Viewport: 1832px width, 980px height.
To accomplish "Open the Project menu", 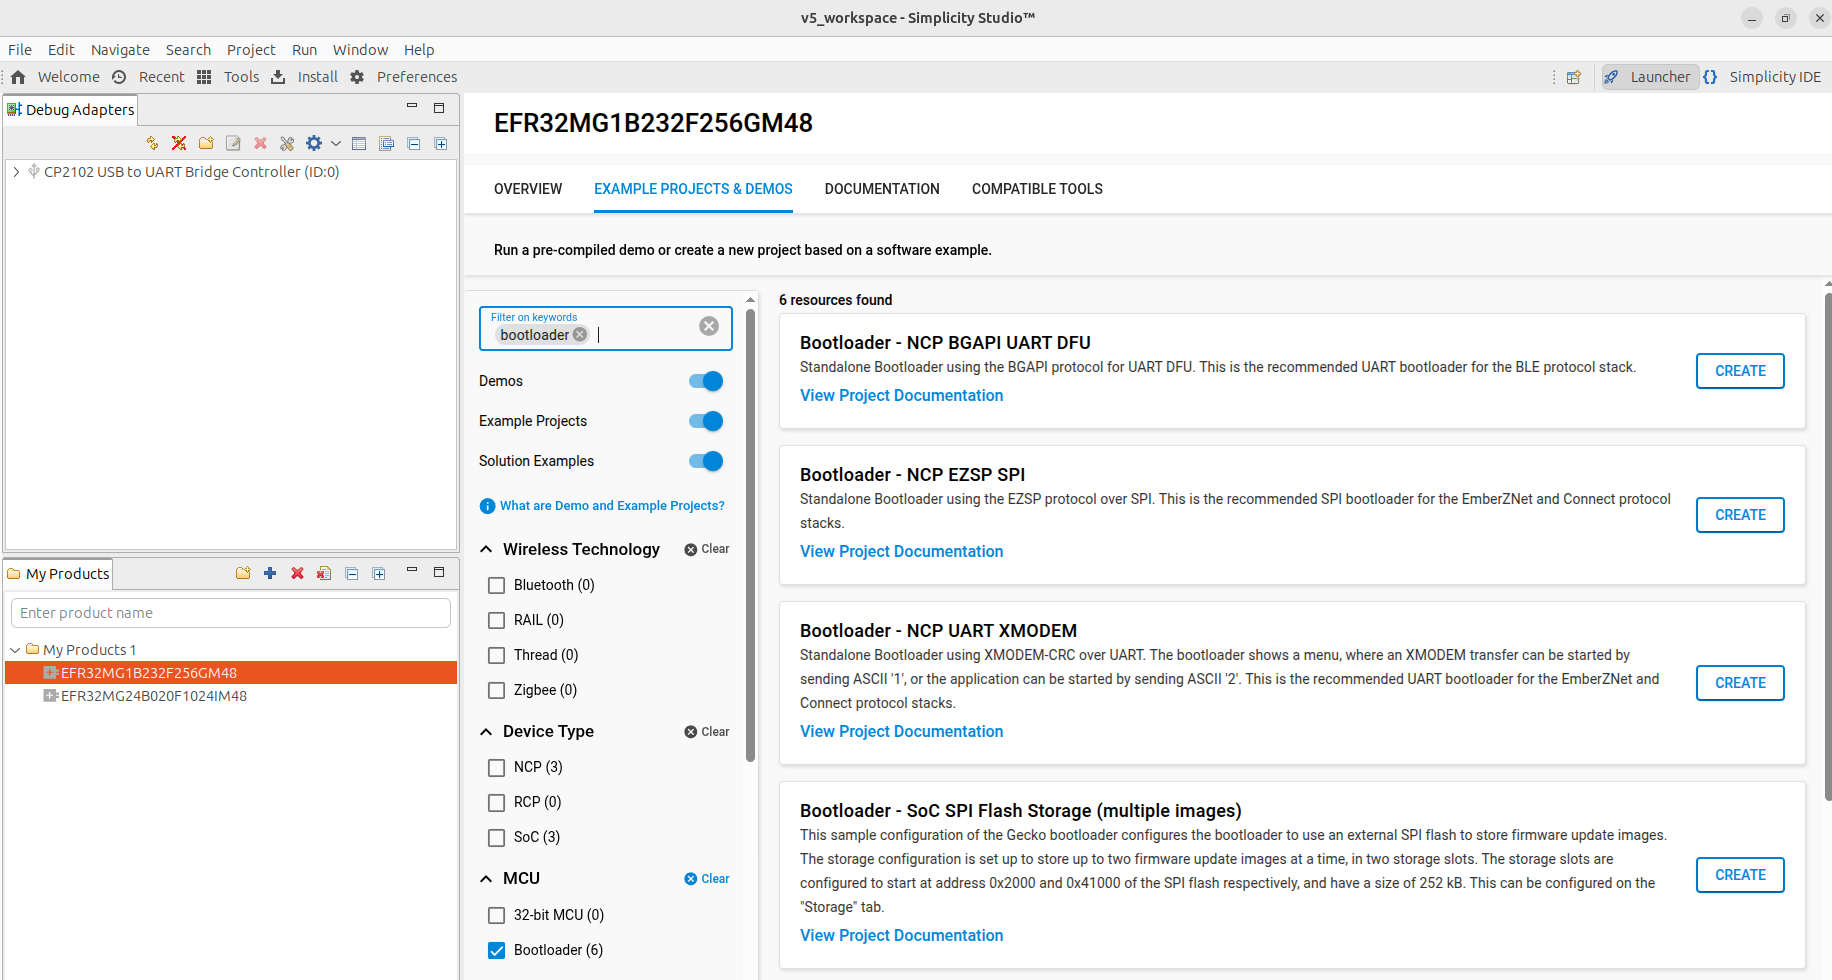I will click(250, 50).
